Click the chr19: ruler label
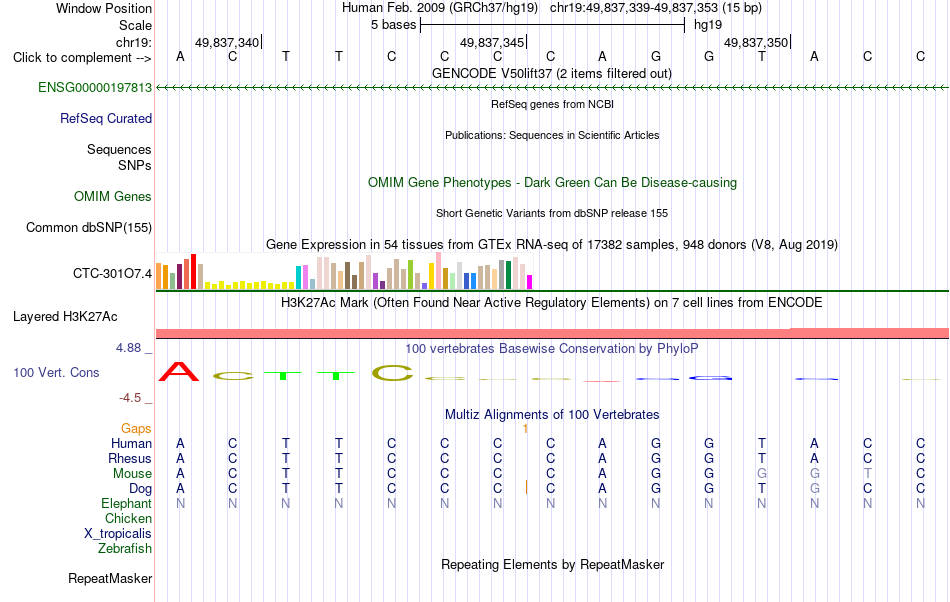Image resolution: width=950 pixels, height=602 pixels. 134,42
